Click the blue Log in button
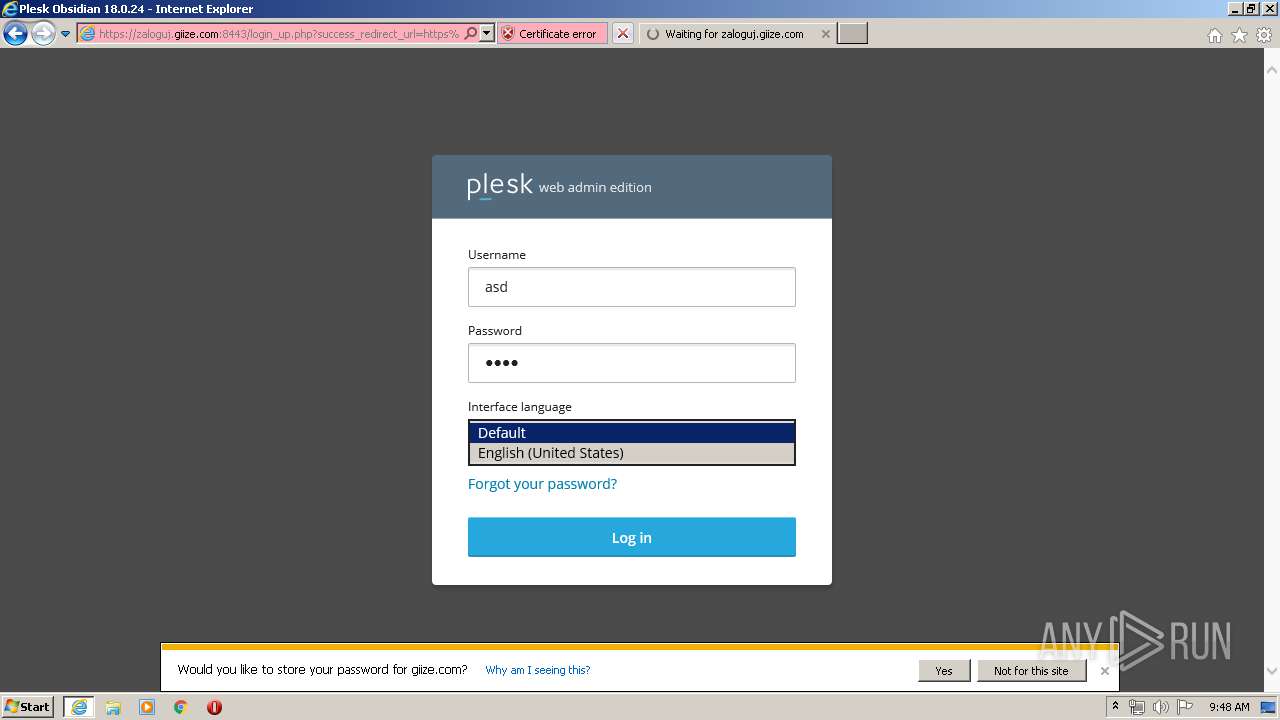This screenshot has height=720, width=1280. [x=632, y=537]
